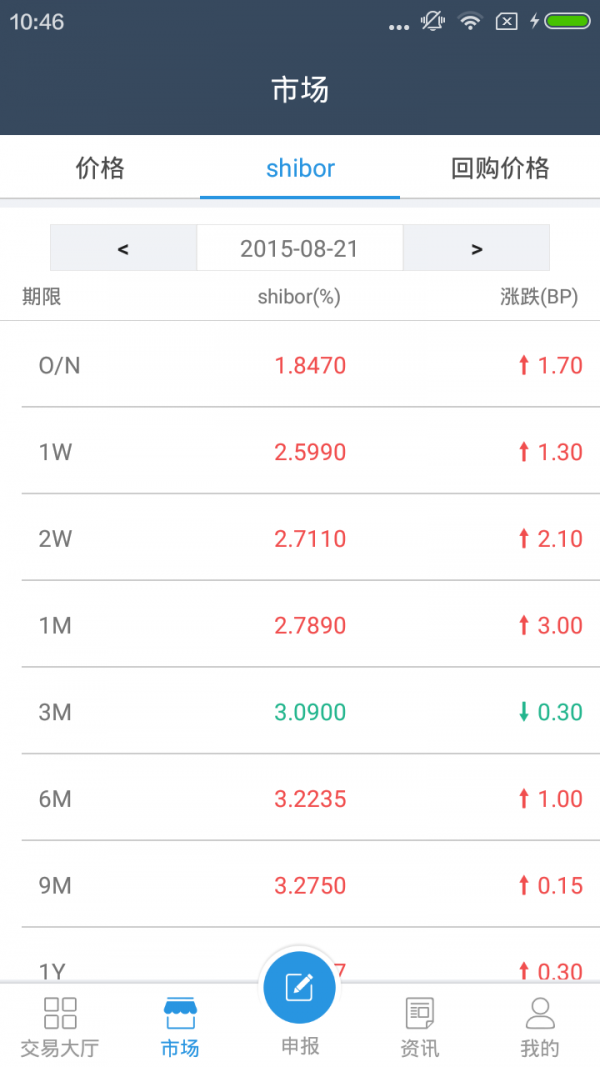
Task: Tap the battery indicator in status bar
Action: tap(567, 21)
